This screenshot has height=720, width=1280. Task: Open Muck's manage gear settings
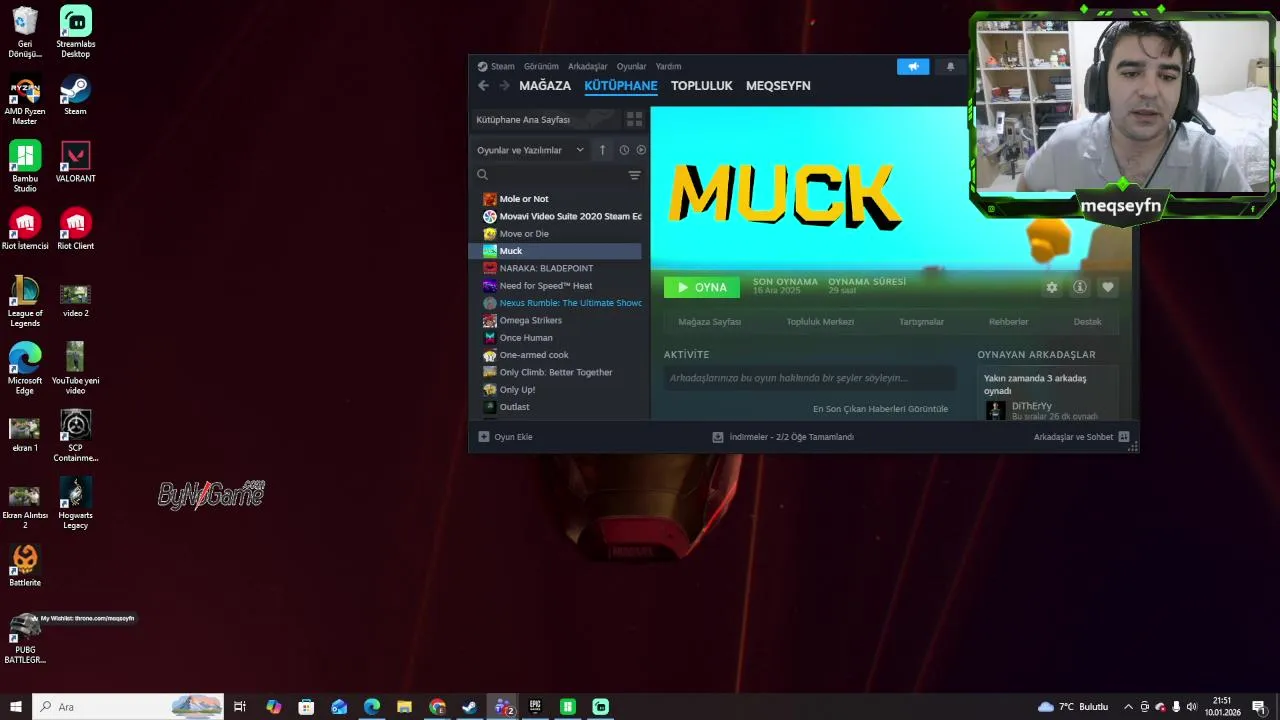(1052, 287)
